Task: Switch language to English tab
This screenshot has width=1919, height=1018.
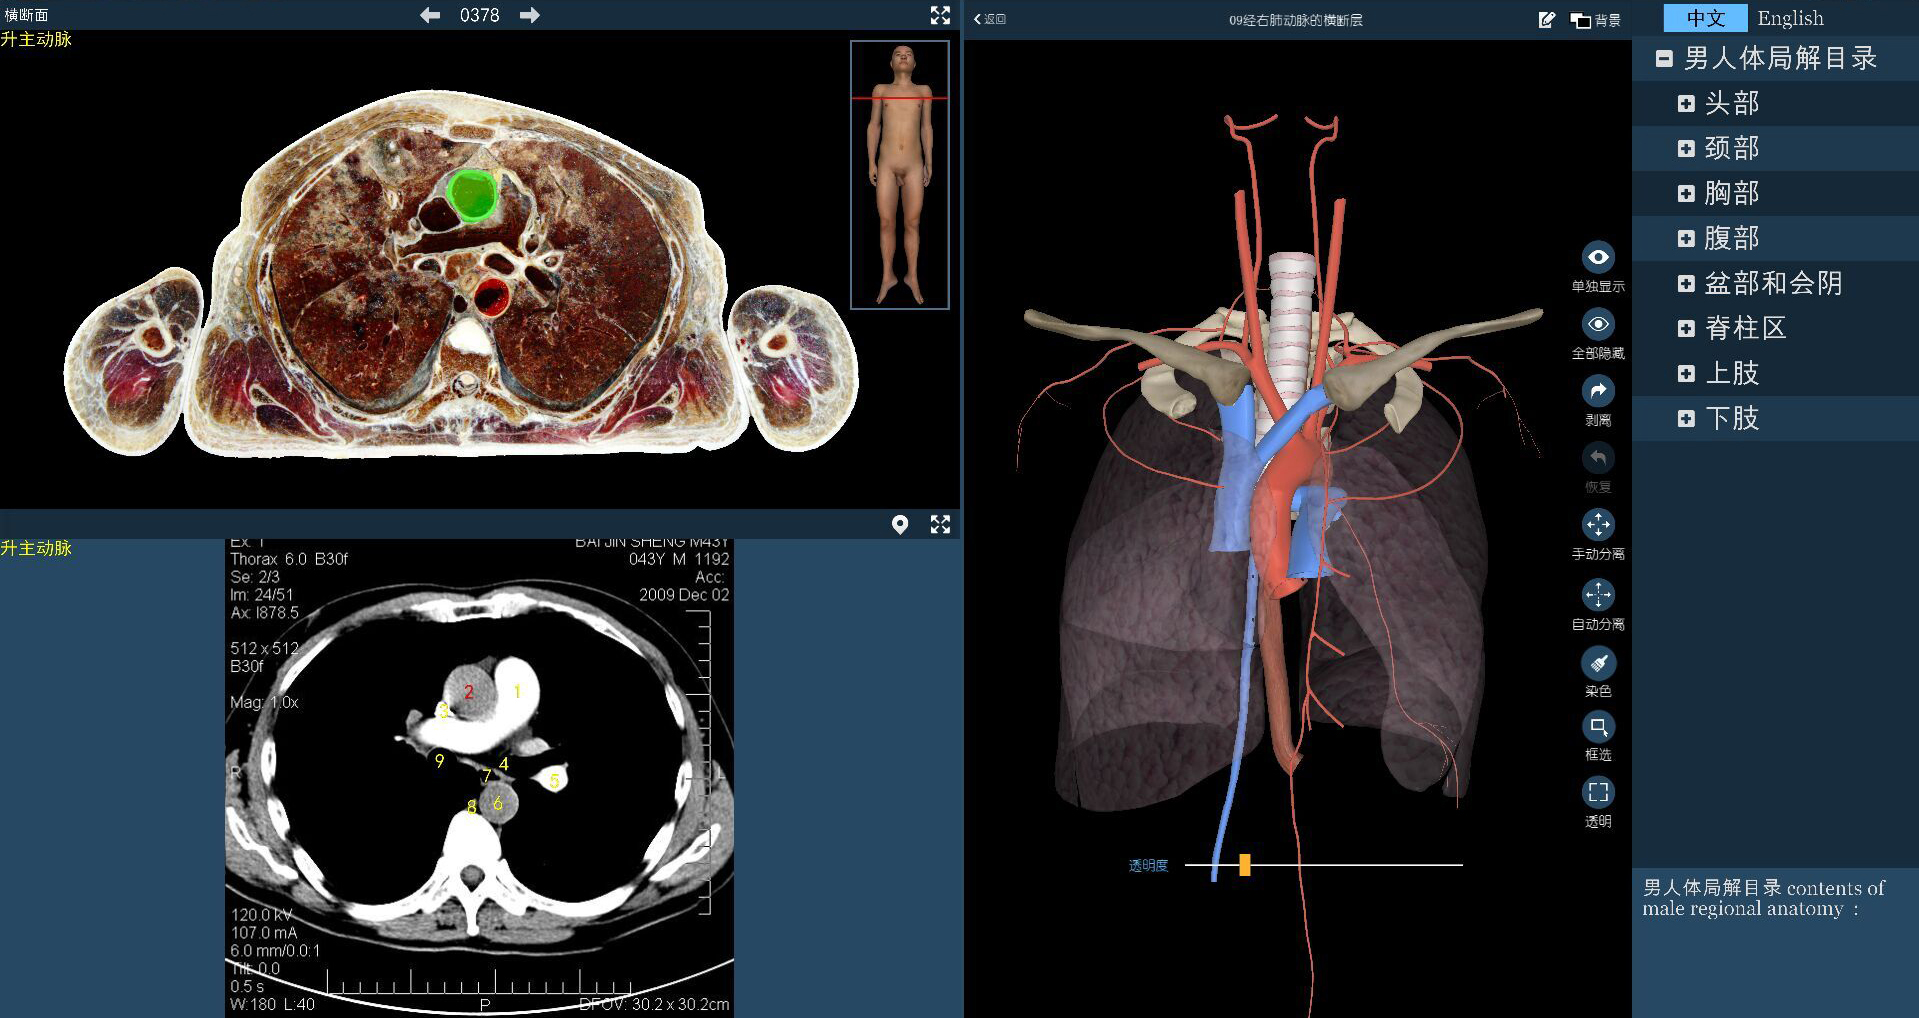Action: 1790,18
